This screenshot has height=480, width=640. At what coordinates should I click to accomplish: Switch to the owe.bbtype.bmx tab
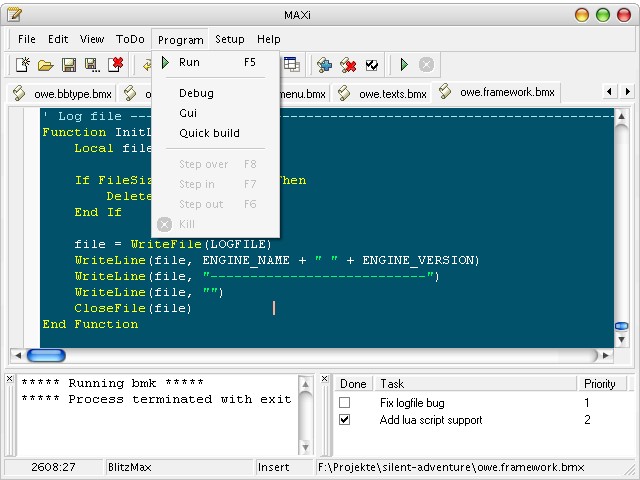pos(62,94)
